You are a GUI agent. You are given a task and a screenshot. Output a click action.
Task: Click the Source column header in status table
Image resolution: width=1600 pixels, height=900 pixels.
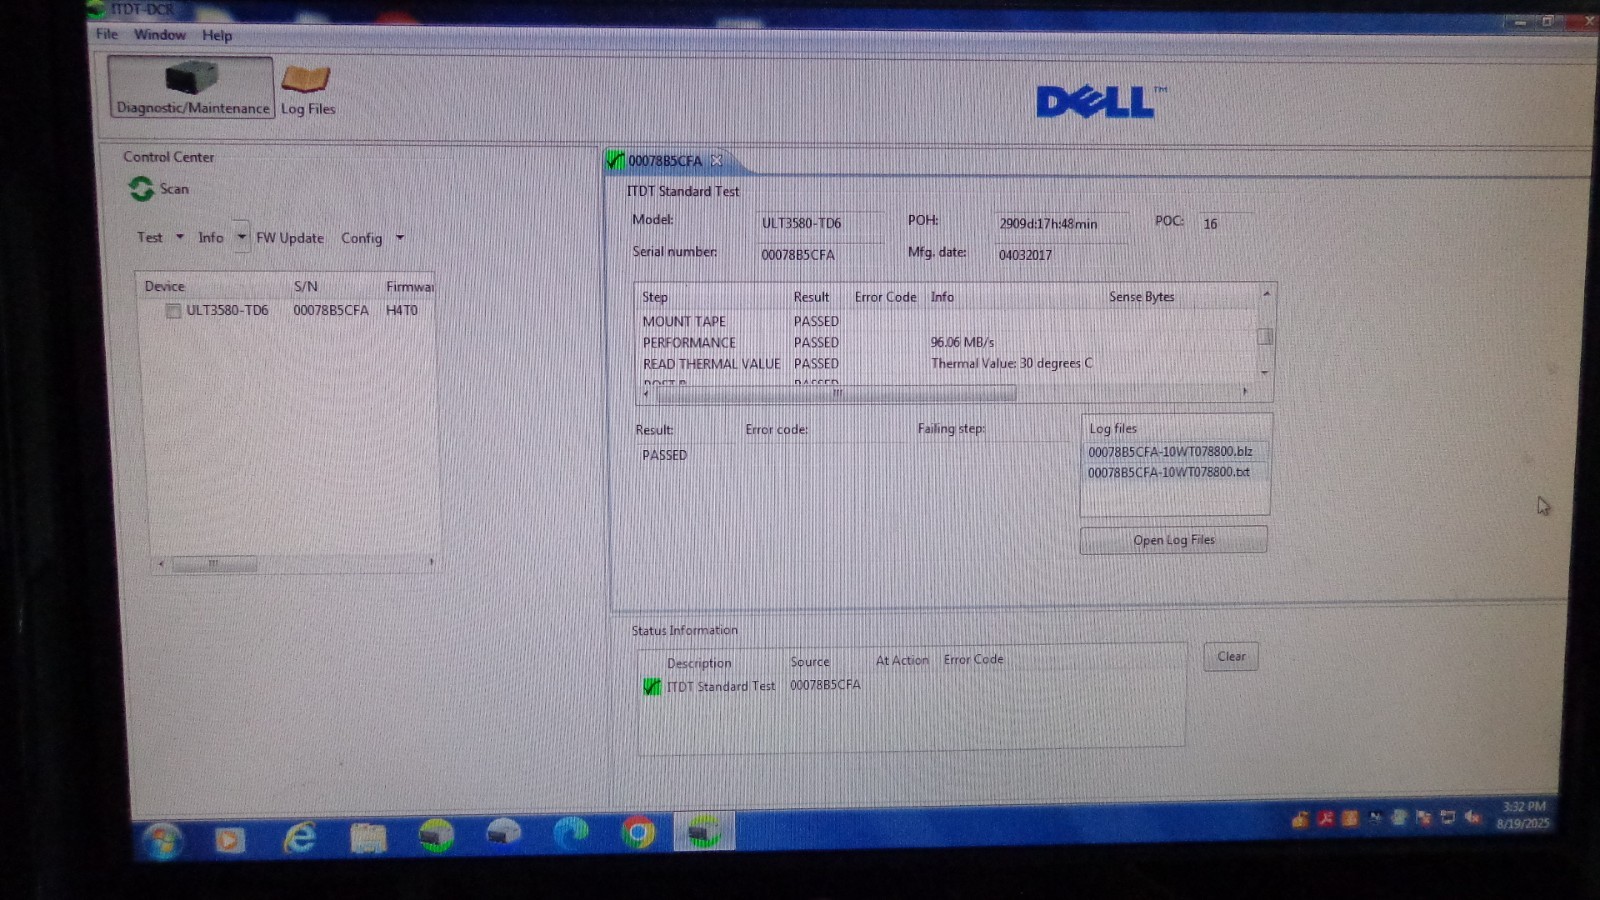coord(810,662)
